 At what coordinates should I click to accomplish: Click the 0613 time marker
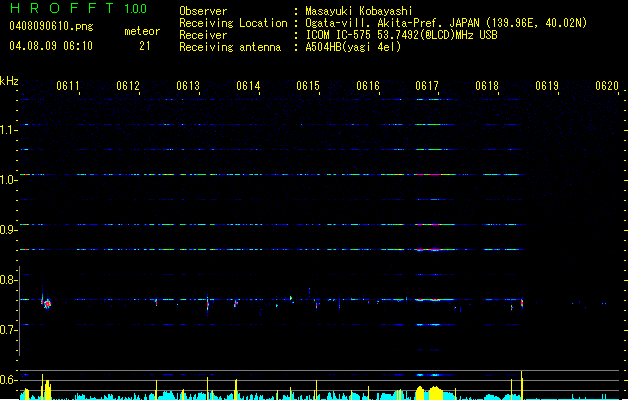[188, 86]
